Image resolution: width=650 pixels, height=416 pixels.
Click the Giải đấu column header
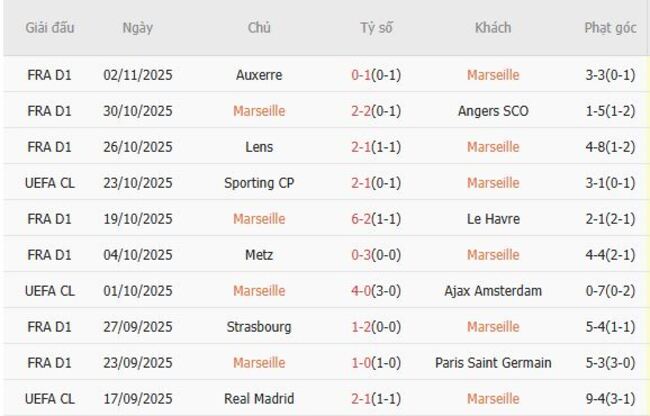click(48, 28)
